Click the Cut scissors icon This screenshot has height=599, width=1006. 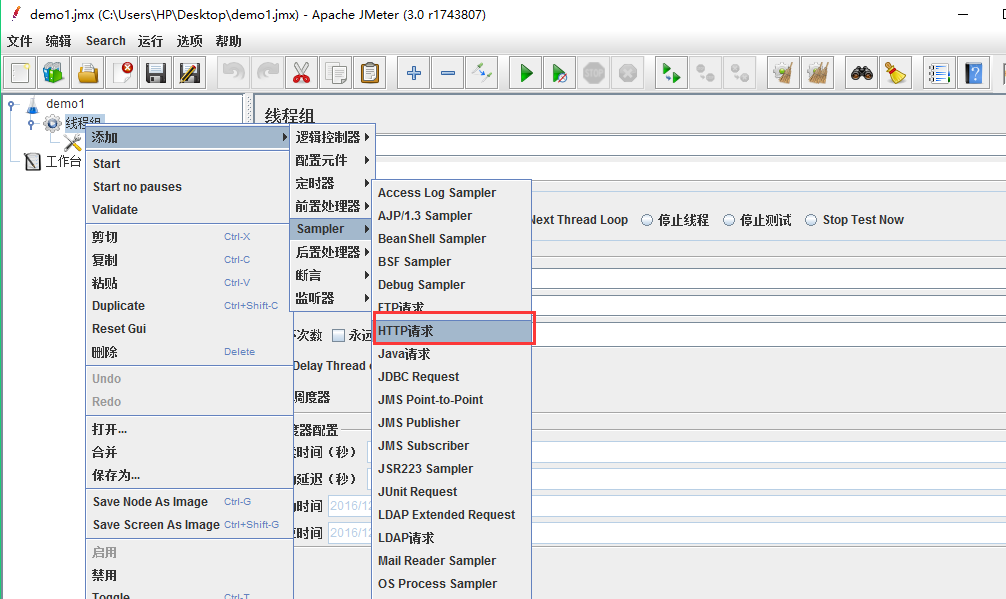coord(302,72)
